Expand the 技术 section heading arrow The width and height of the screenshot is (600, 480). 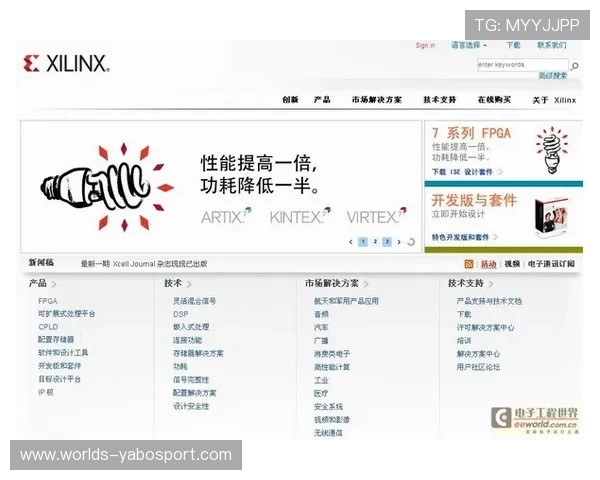point(189,284)
